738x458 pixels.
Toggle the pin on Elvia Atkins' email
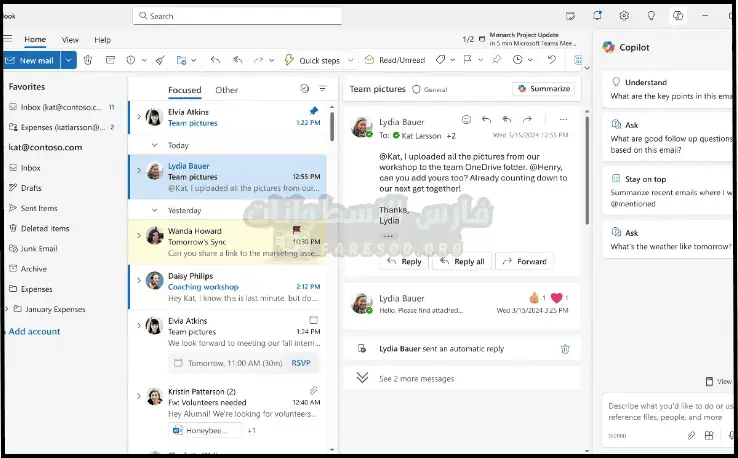pos(314,111)
